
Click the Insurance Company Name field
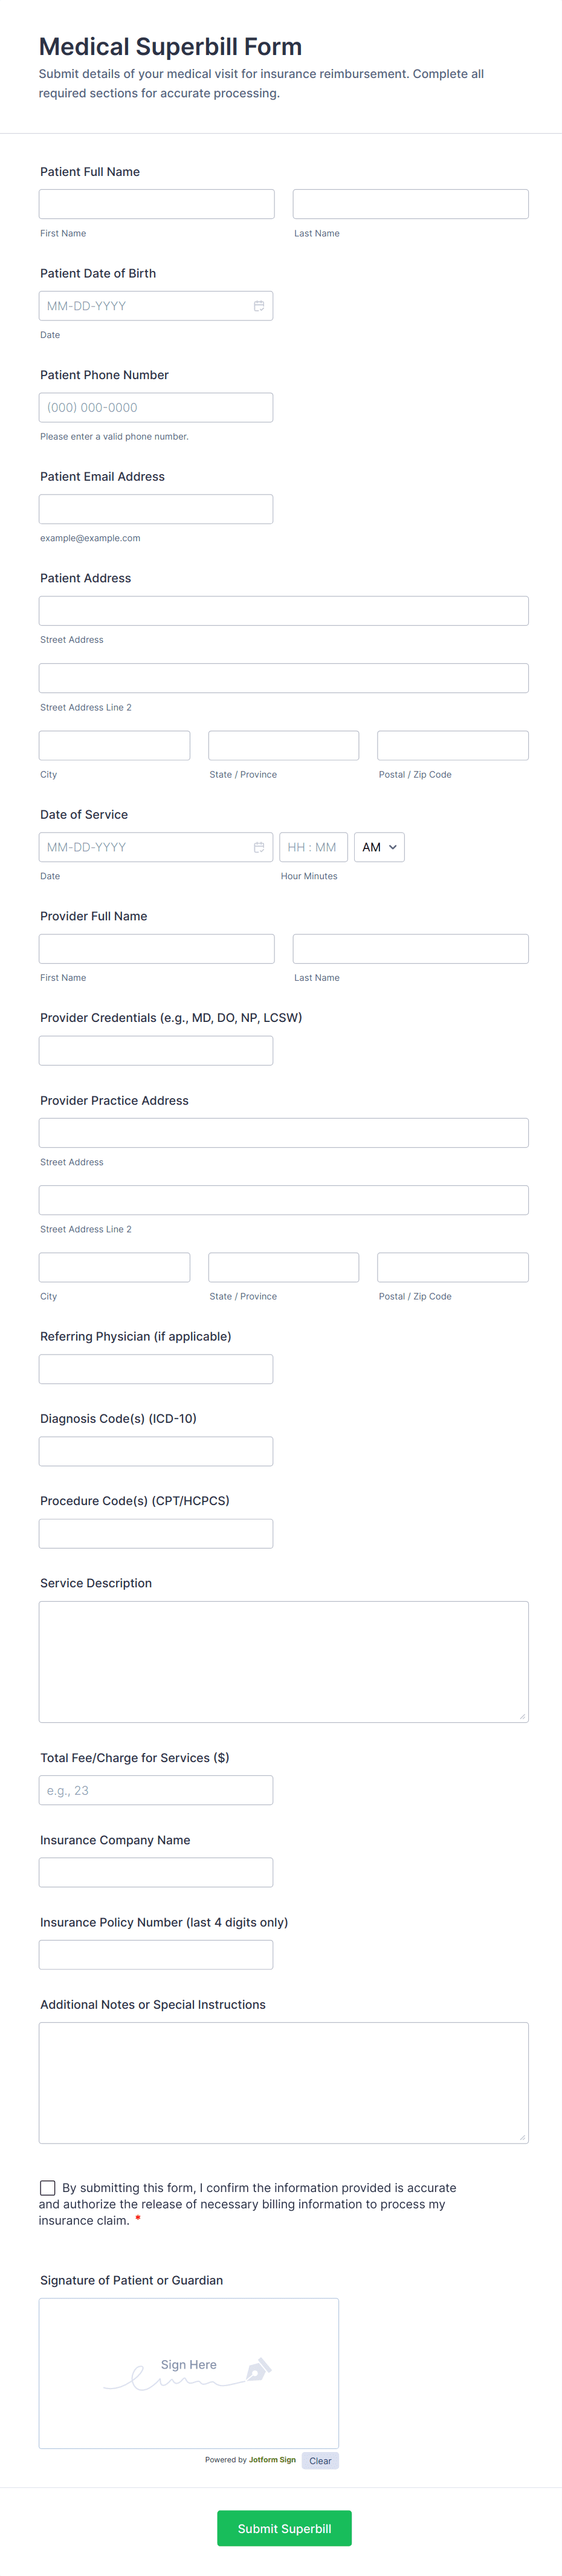156,1872
